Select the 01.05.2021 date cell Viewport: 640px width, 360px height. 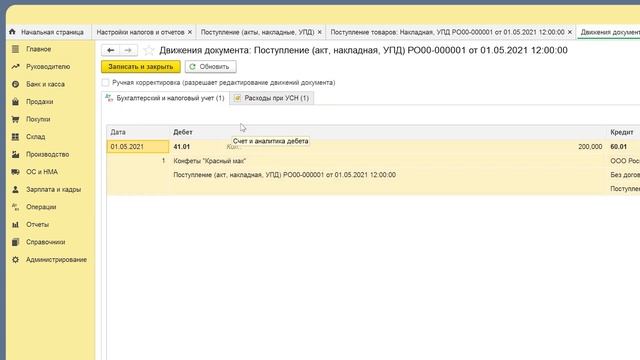click(x=138, y=147)
